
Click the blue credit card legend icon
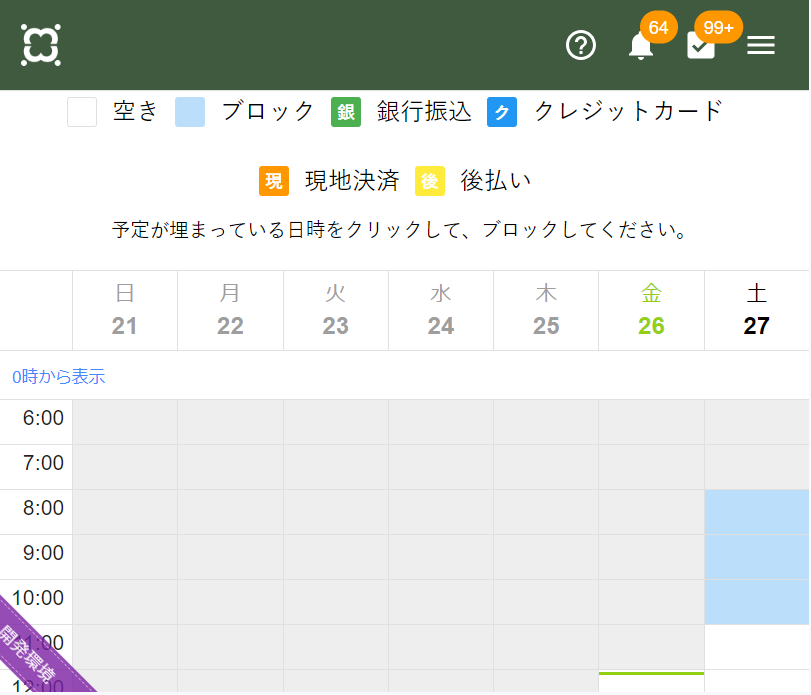(502, 112)
